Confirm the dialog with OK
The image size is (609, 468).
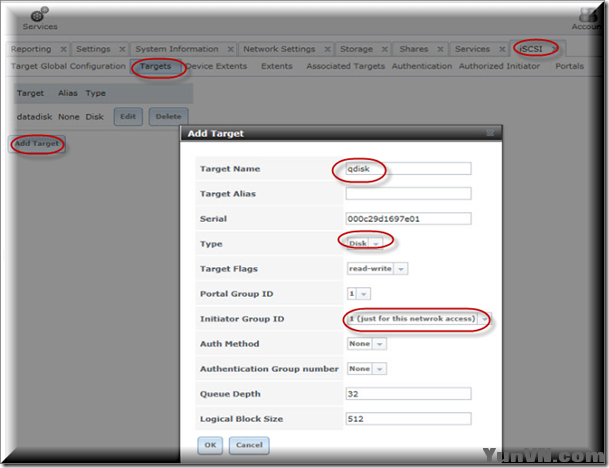[x=210, y=445]
